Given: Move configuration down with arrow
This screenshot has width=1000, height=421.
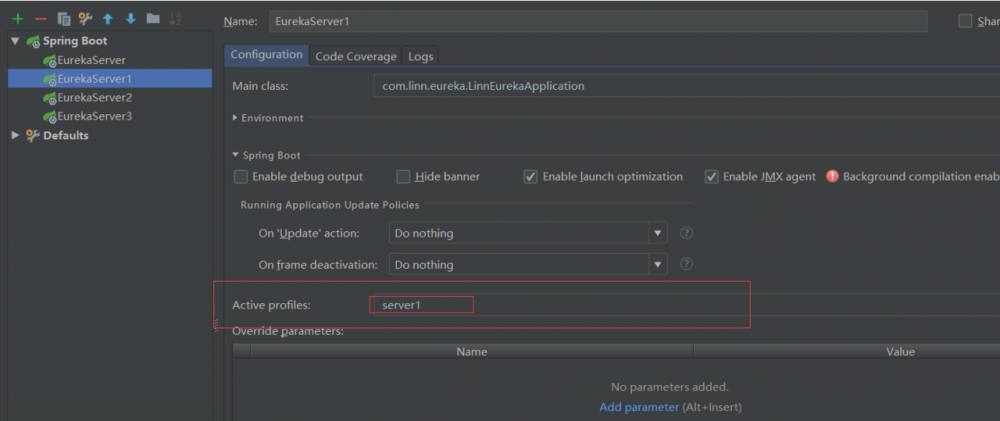Looking at the screenshot, I should 131,19.
